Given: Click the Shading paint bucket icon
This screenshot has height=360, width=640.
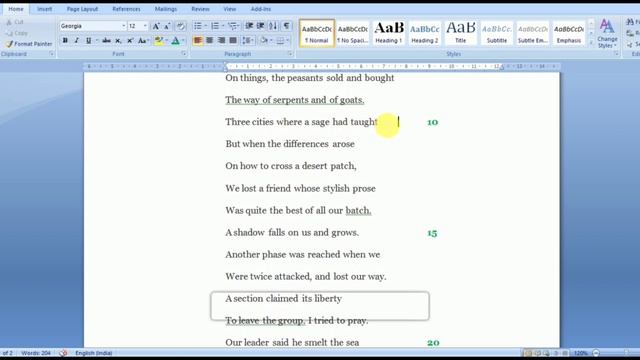Looking at the screenshot, I should 264,40.
